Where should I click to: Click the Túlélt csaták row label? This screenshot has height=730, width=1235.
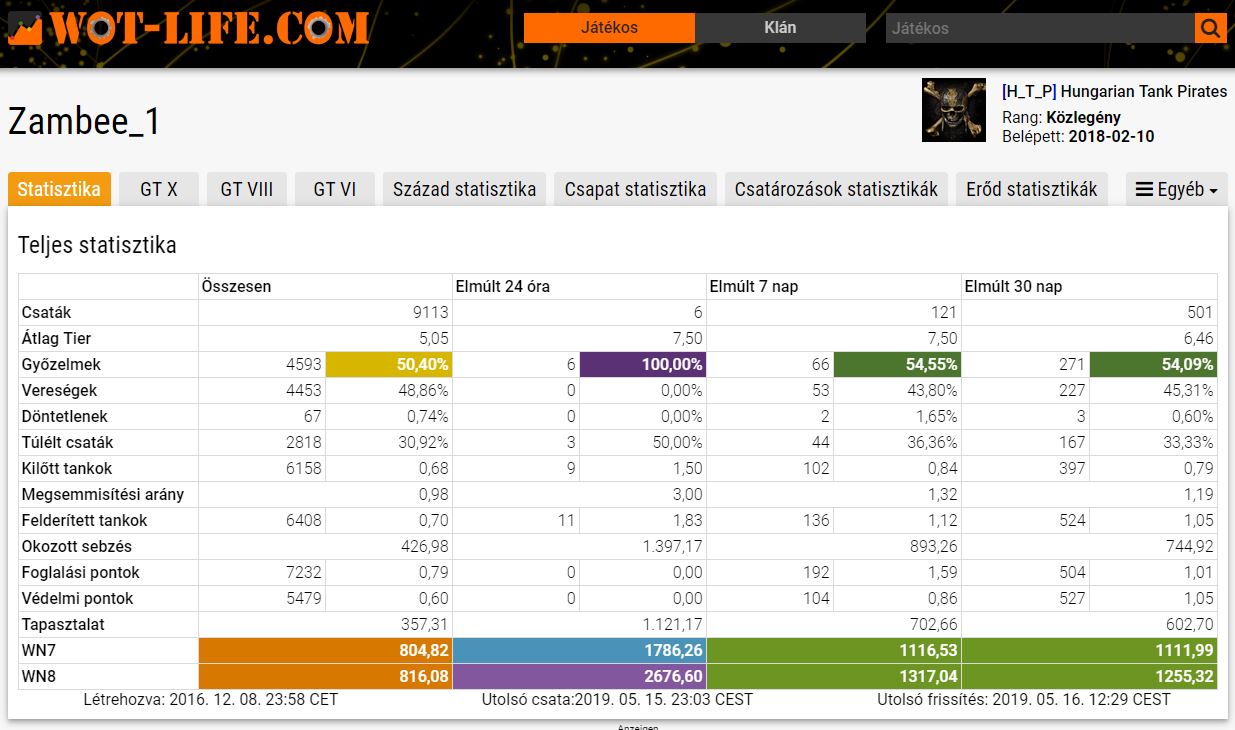(x=68, y=443)
